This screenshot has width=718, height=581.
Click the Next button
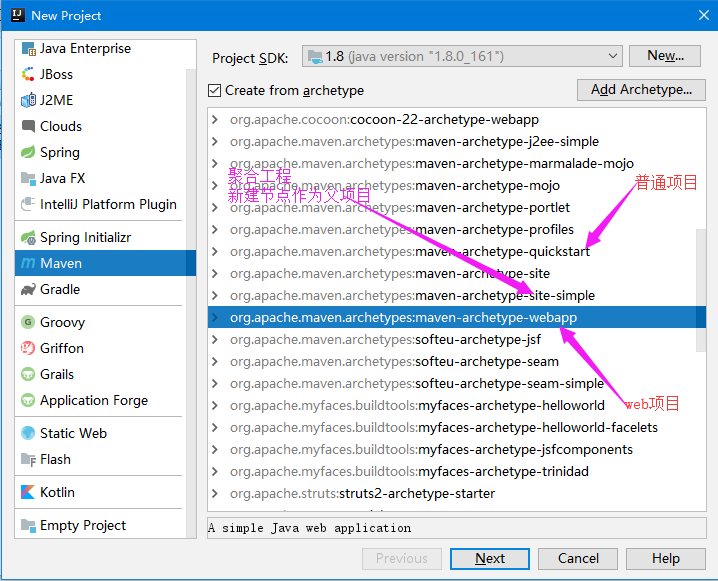[490, 559]
